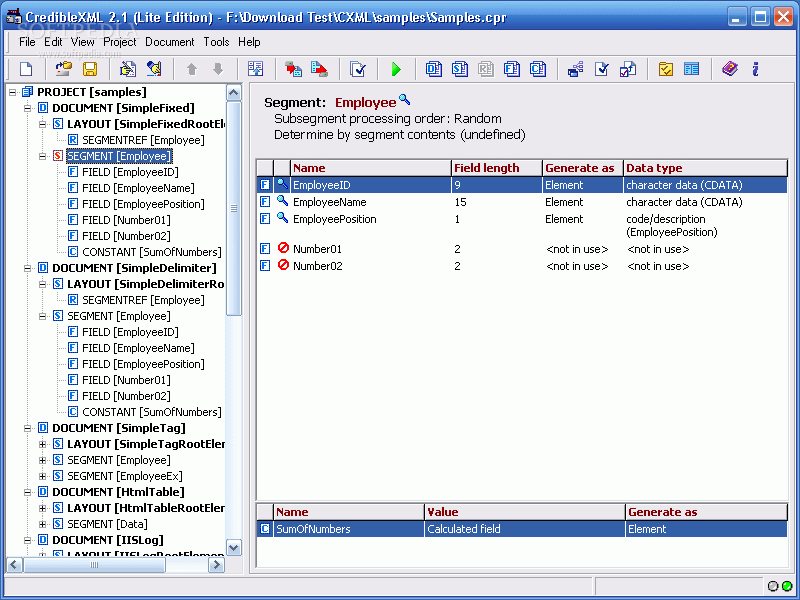Expand the SEGMENT [EmployeeEx] node
The image size is (800, 600).
[x=43, y=477]
